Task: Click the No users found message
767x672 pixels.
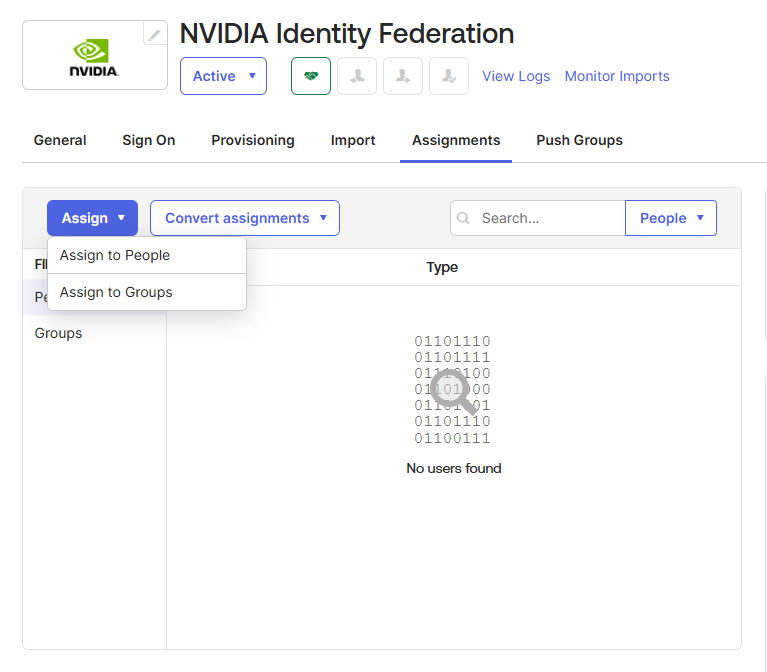Action: (x=454, y=469)
